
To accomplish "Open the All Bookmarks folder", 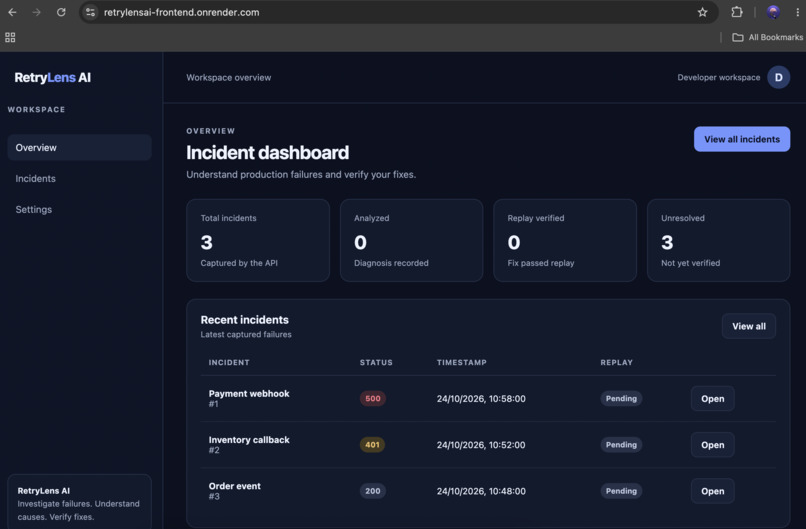I will coord(767,37).
